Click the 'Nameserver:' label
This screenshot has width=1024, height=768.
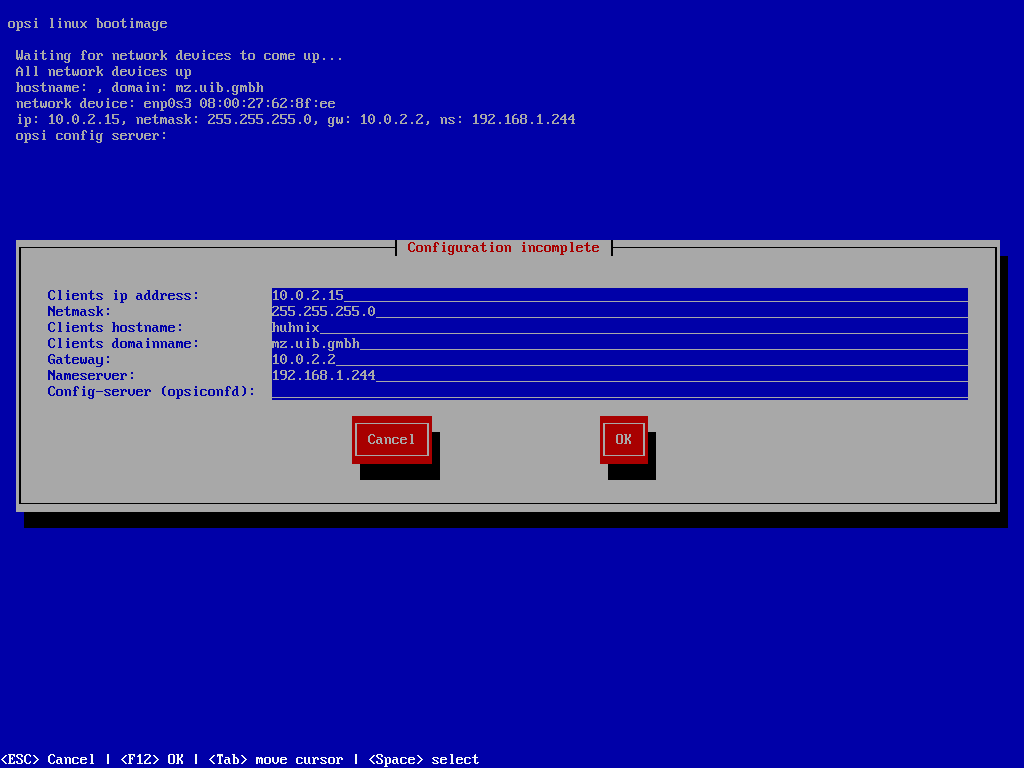[x=91, y=376]
